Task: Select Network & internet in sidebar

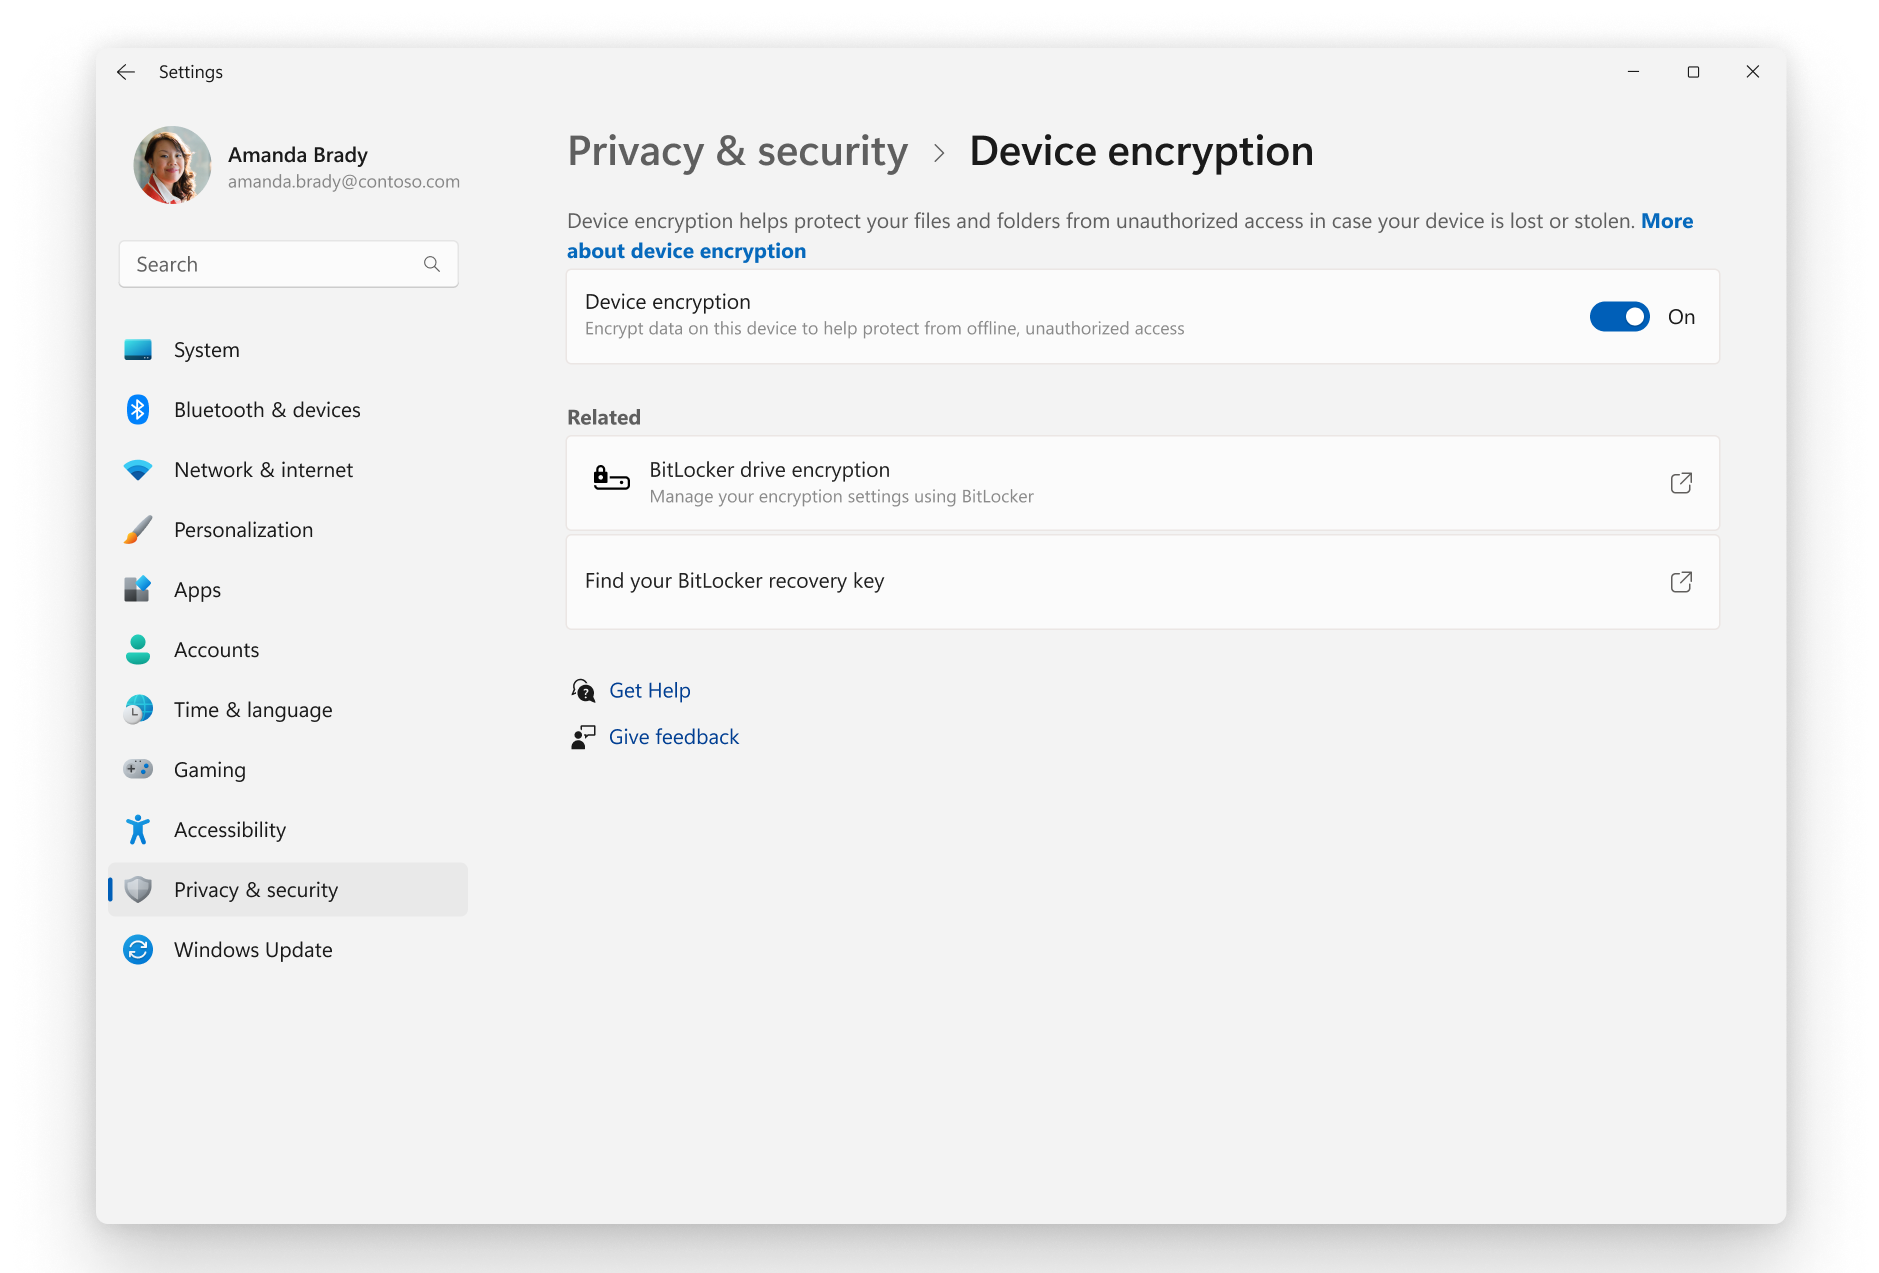Action: [288, 470]
